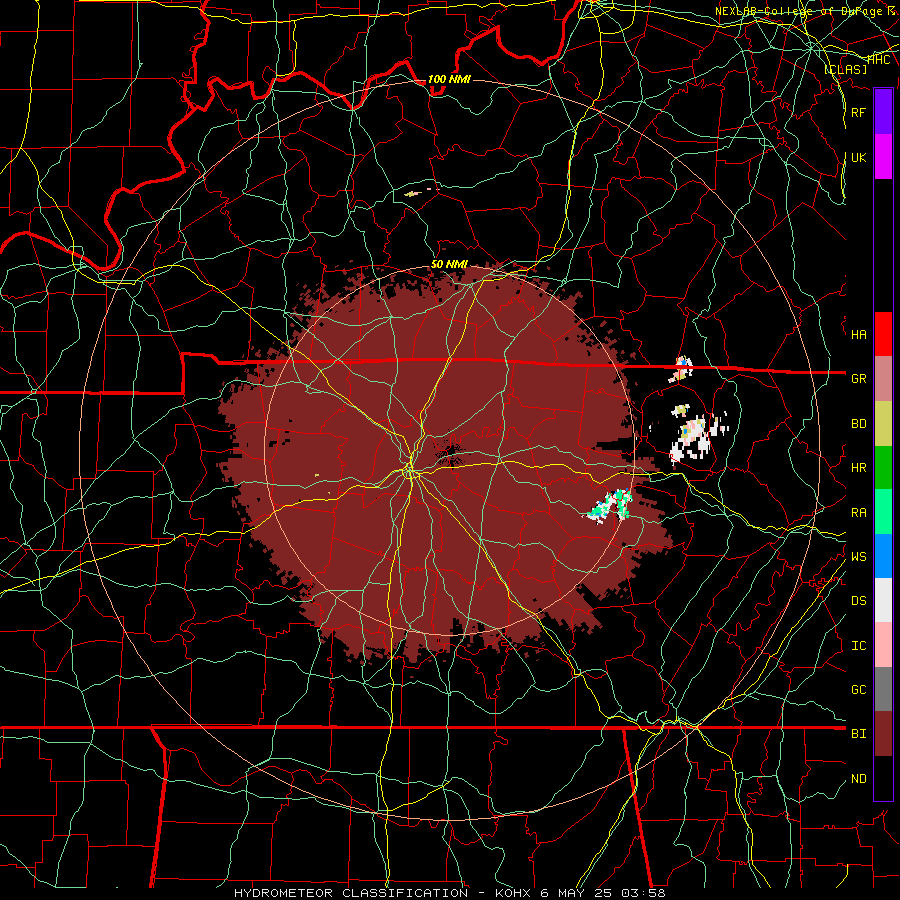Click the "50 NMI" range ring label

coord(449,264)
